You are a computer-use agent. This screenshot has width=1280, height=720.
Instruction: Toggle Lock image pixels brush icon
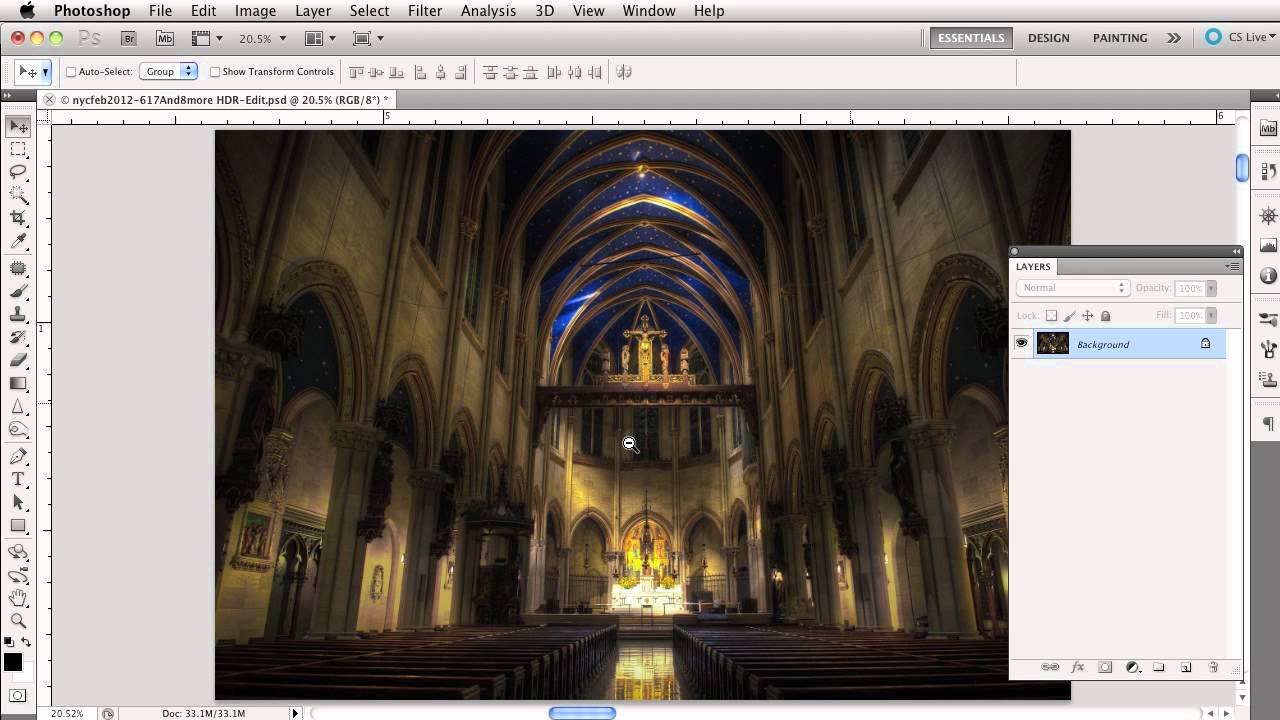click(x=1069, y=316)
